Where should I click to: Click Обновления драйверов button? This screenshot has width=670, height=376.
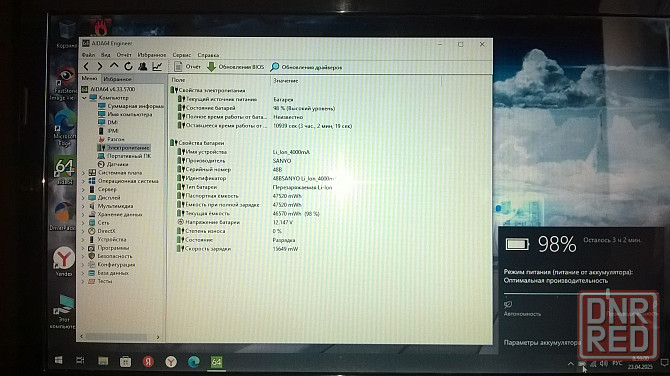point(306,67)
